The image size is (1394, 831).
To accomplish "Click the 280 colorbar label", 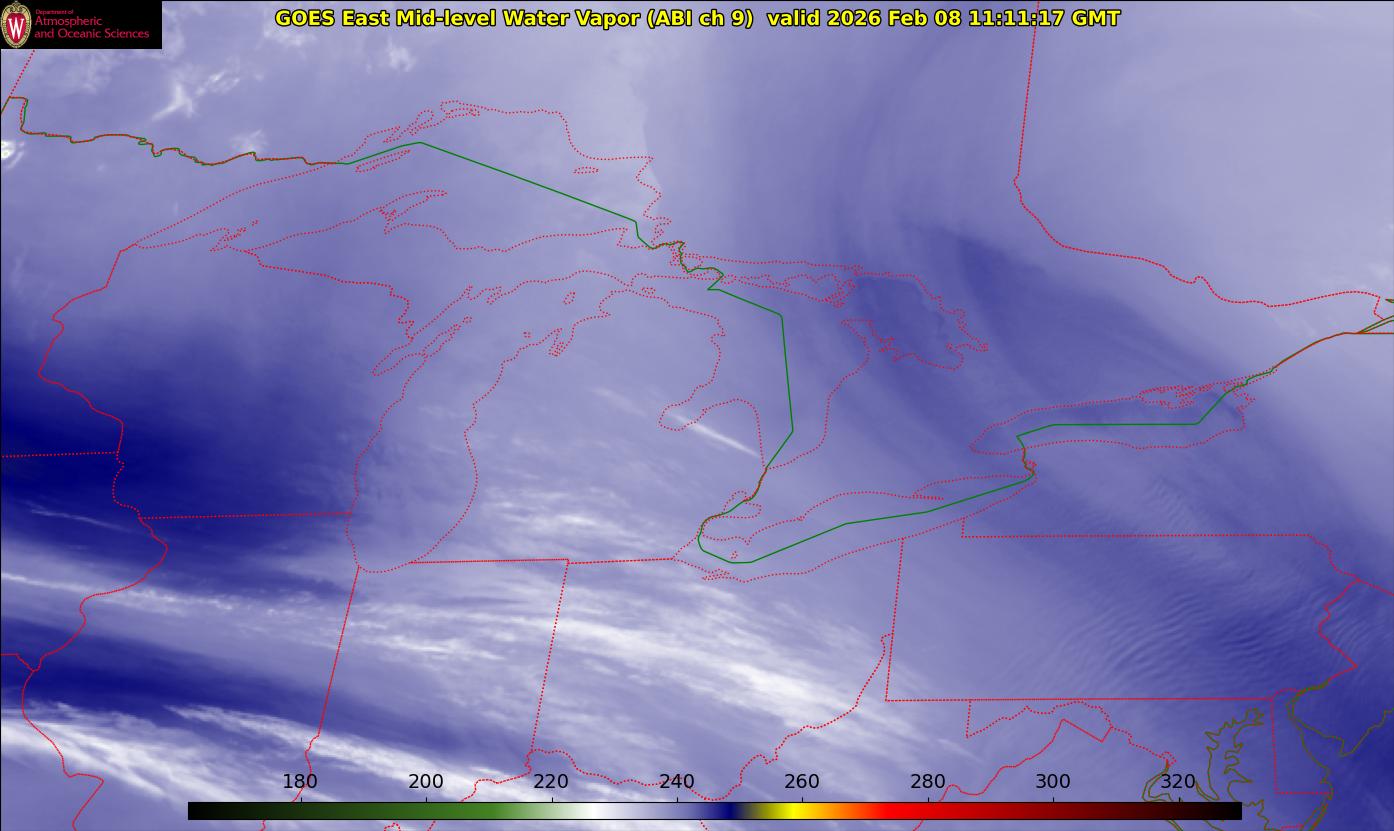I will point(928,781).
